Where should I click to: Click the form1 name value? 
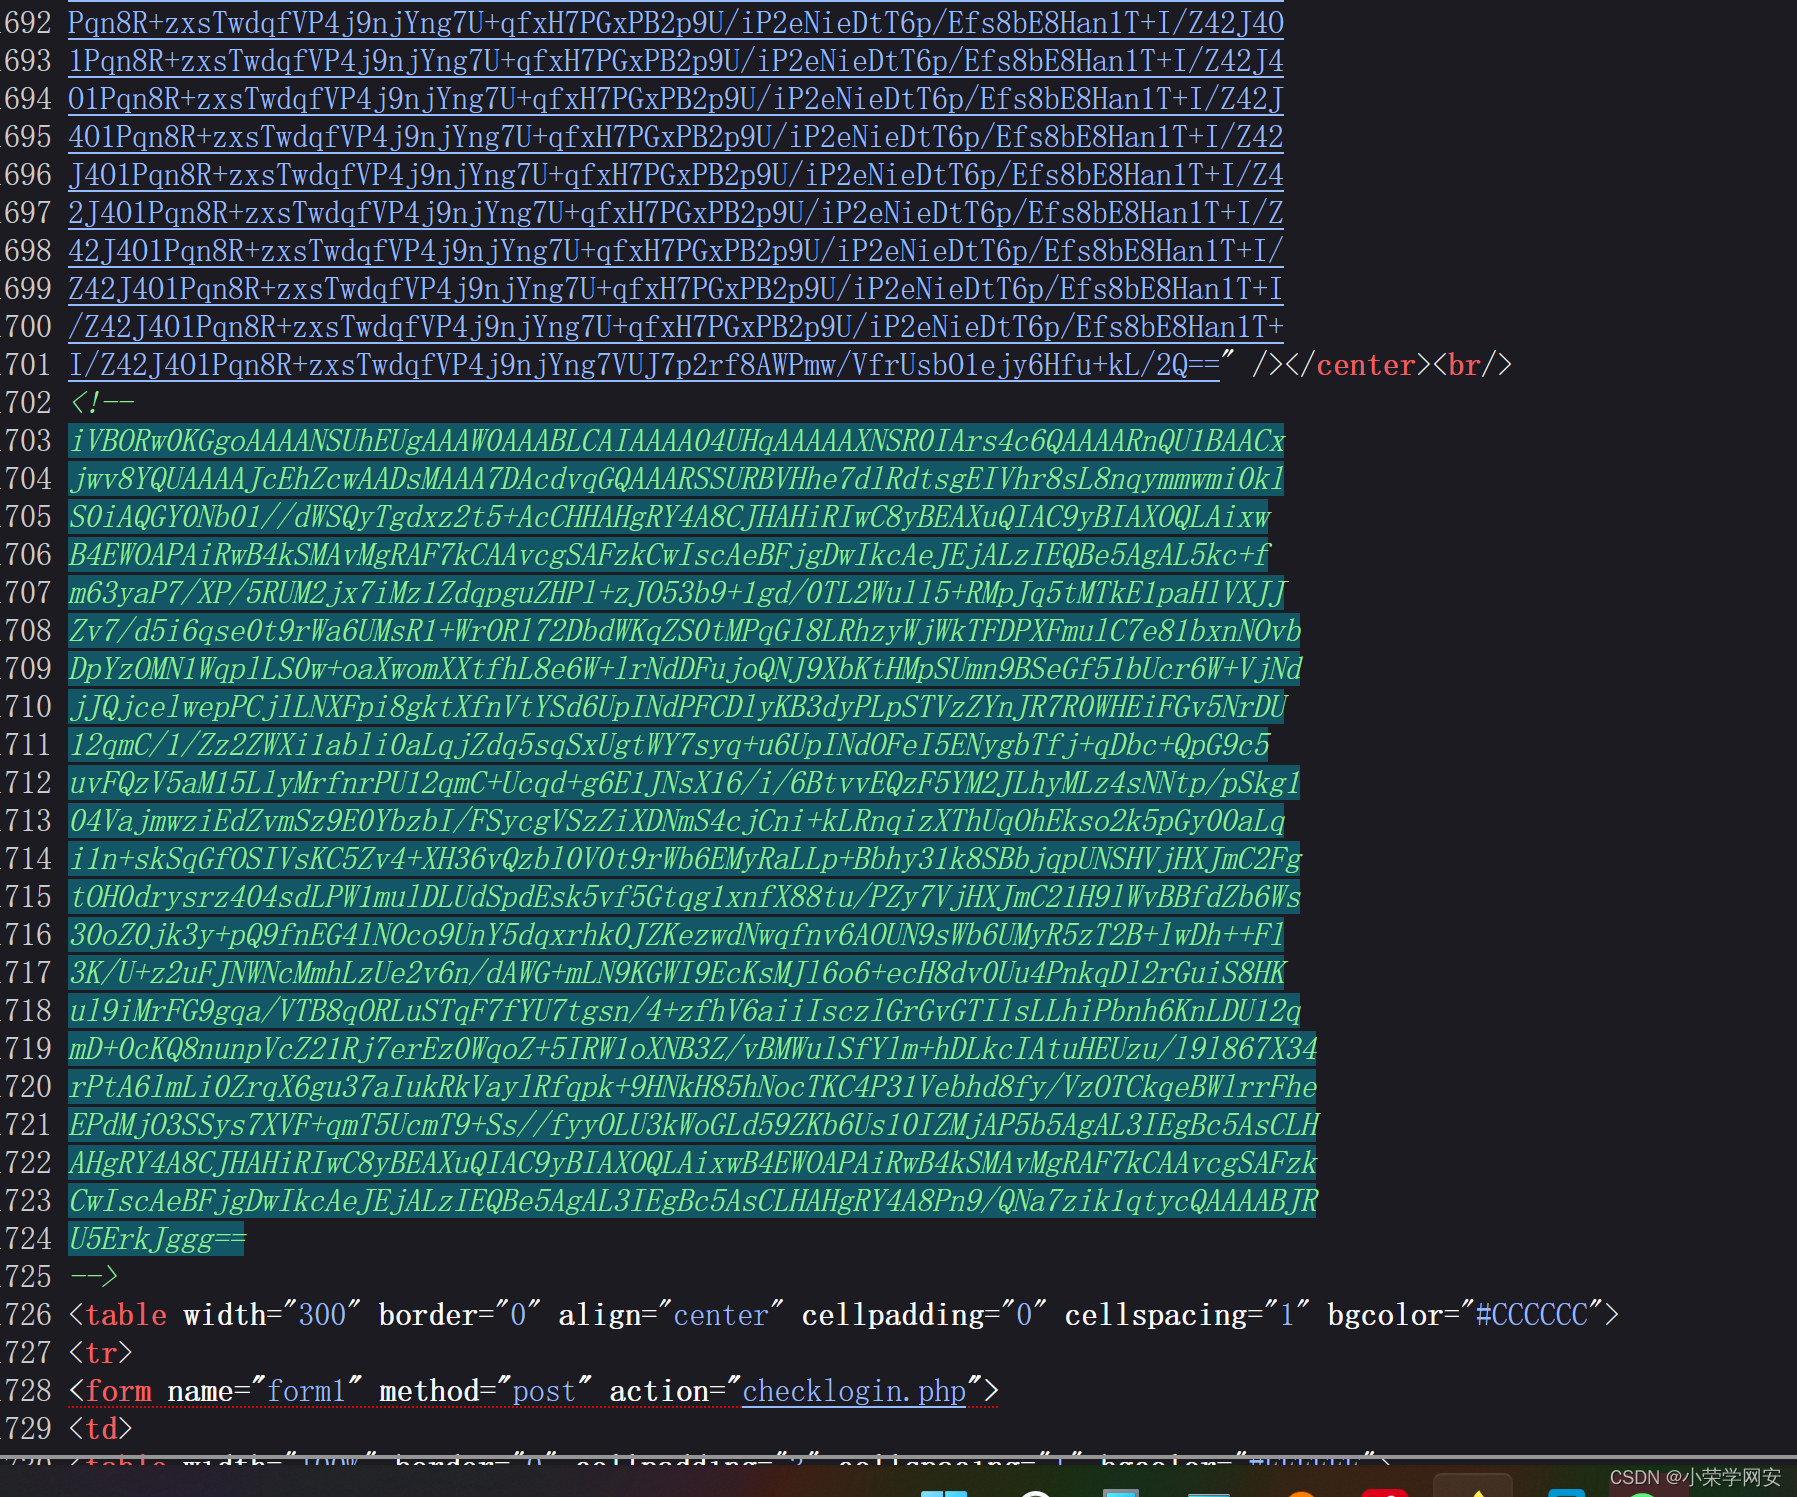pyautogui.click(x=305, y=1390)
